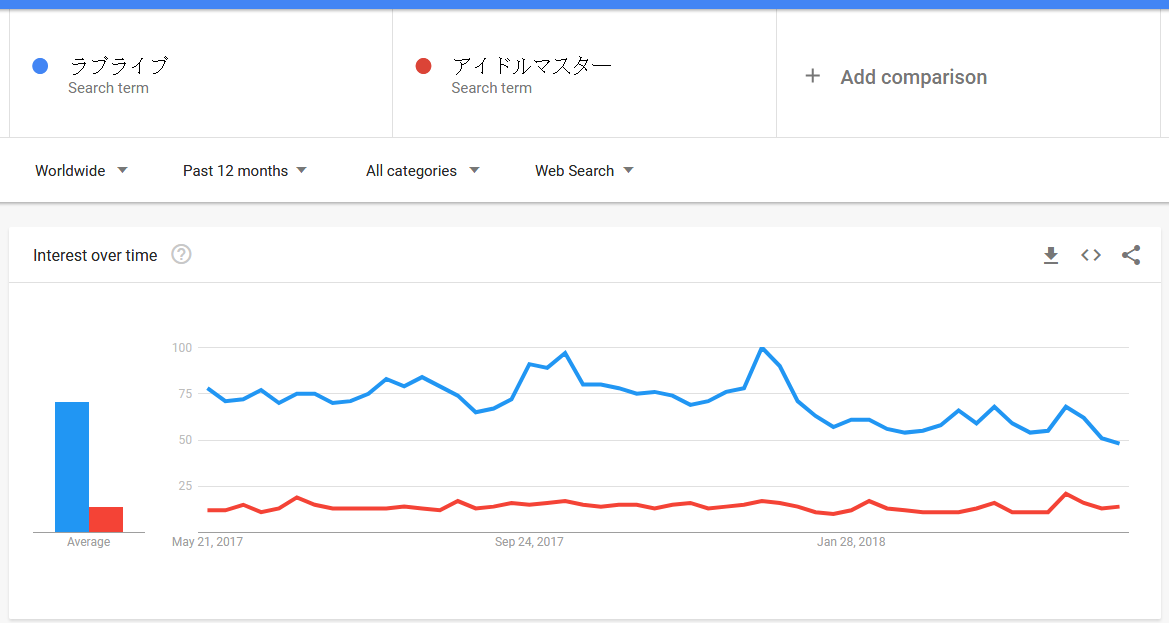Click the Jan 28, 2018 axis label
This screenshot has width=1169, height=623.
[851, 542]
